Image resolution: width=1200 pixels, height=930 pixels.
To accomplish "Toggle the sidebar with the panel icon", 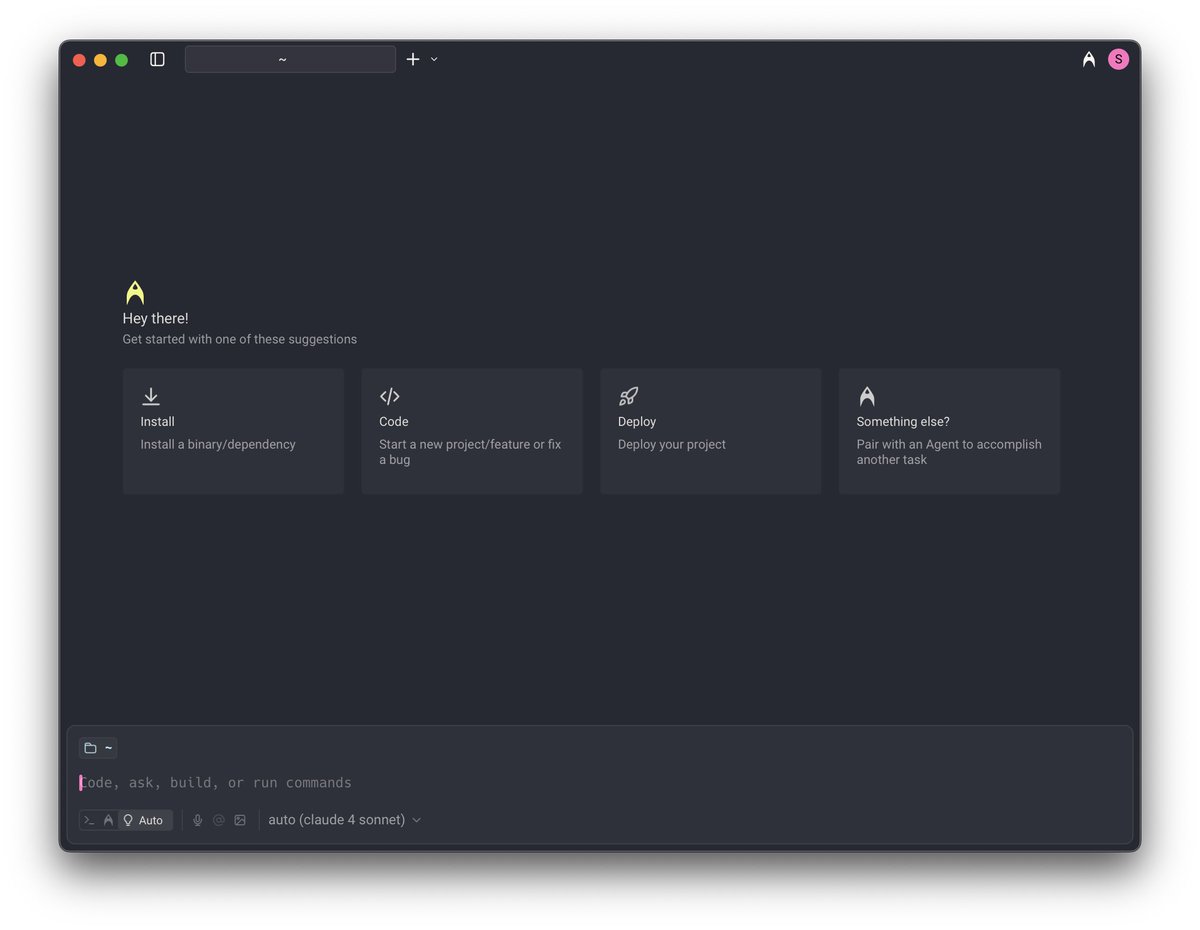I will [157, 59].
